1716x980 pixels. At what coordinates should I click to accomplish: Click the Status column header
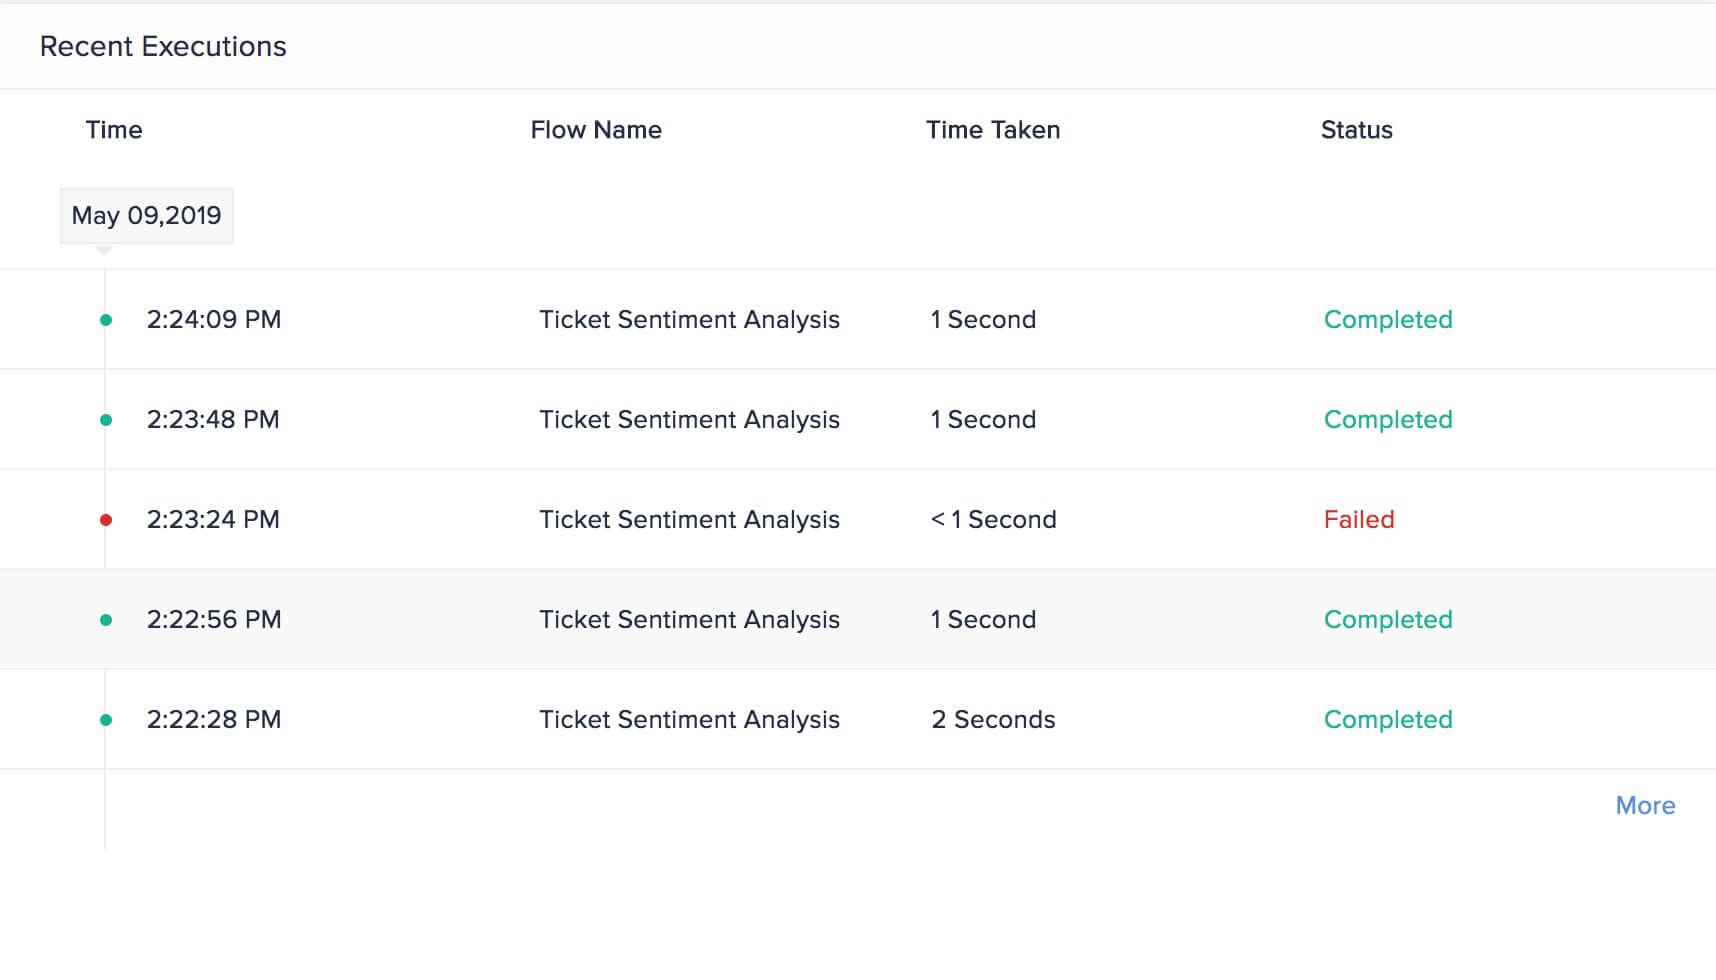[x=1357, y=130]
